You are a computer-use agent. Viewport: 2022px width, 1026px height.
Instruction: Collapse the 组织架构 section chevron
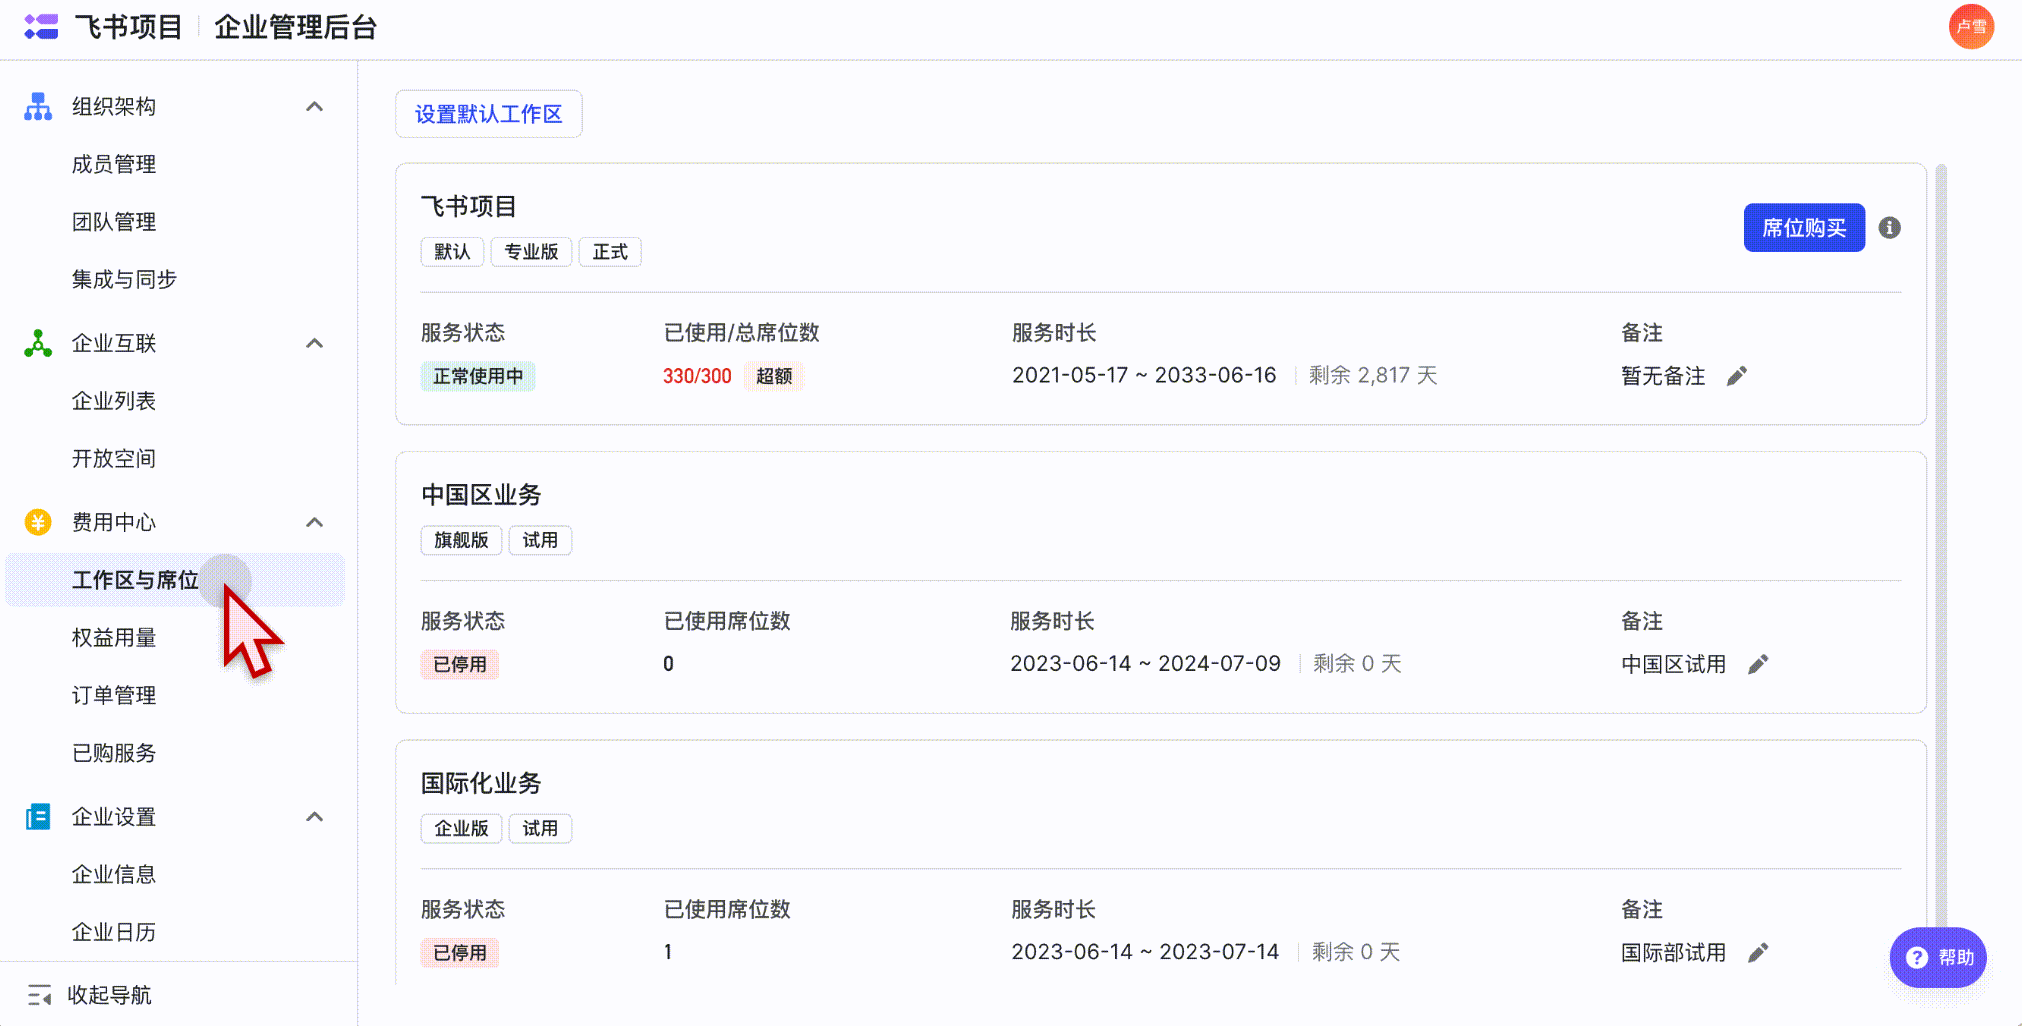[315, 106]
